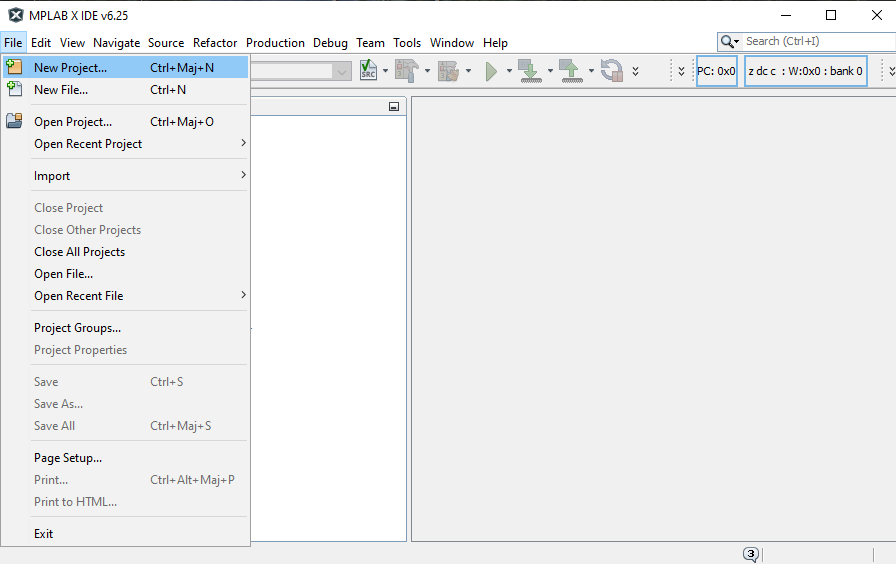Click the PC: 0x0 program counter box
896x564 pixels.
pyautogui.click(x=716, y=71)
